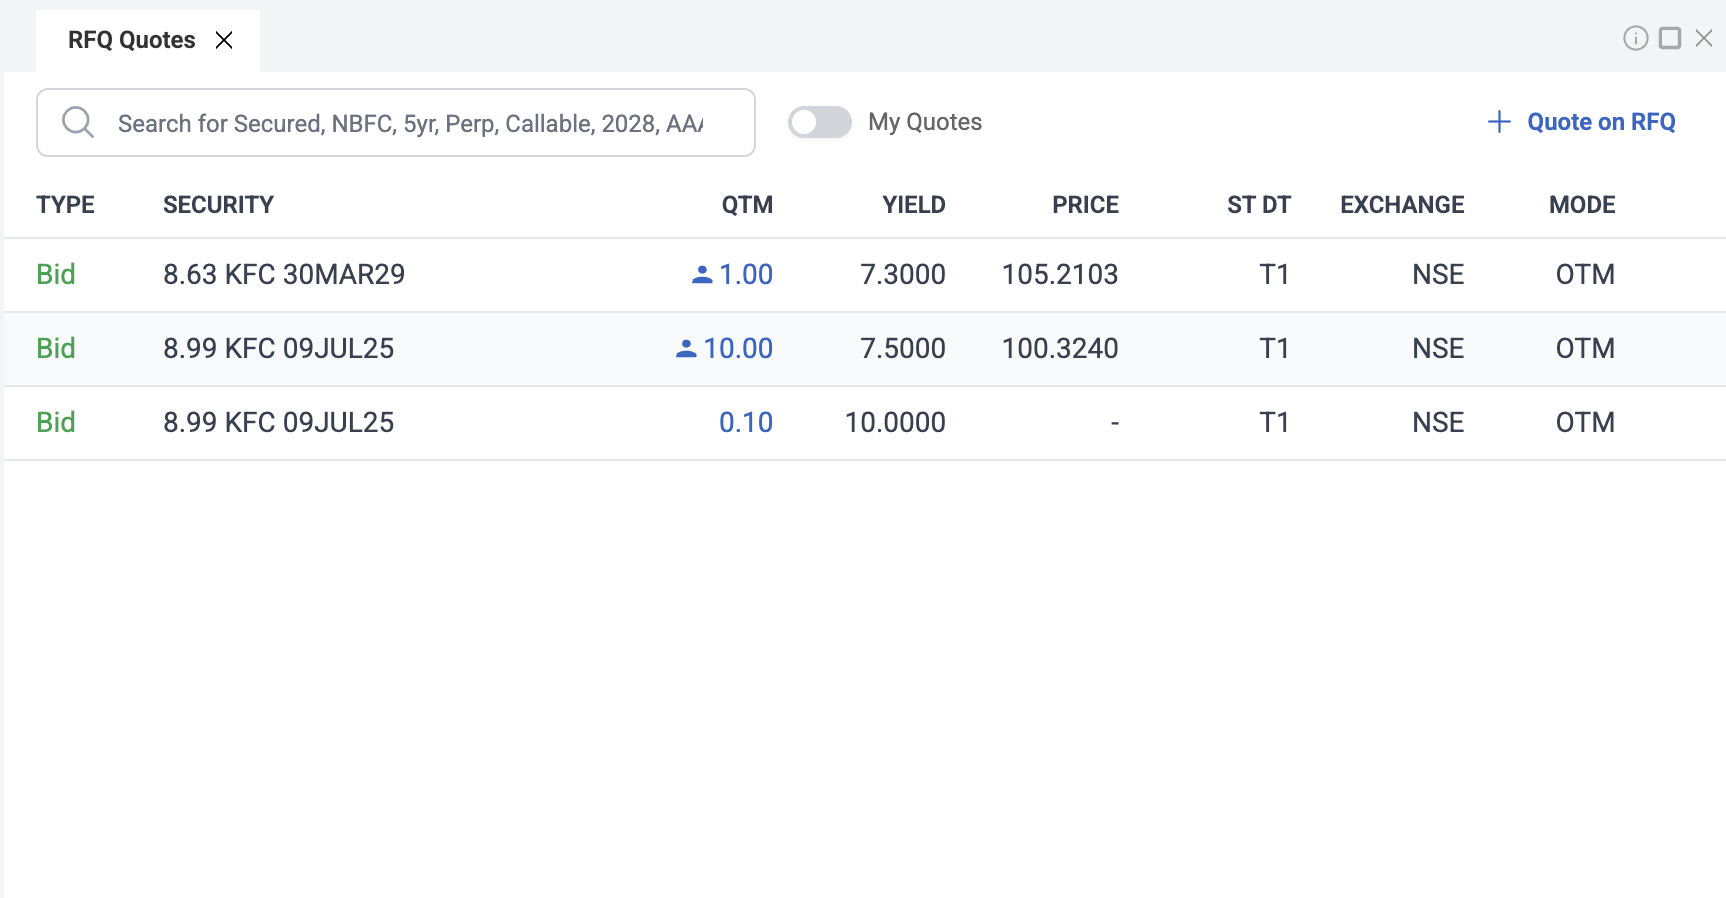1726x898 pixels.
Task: Select the RFQ Quotes tab
Action: click(x=131, y=40)
